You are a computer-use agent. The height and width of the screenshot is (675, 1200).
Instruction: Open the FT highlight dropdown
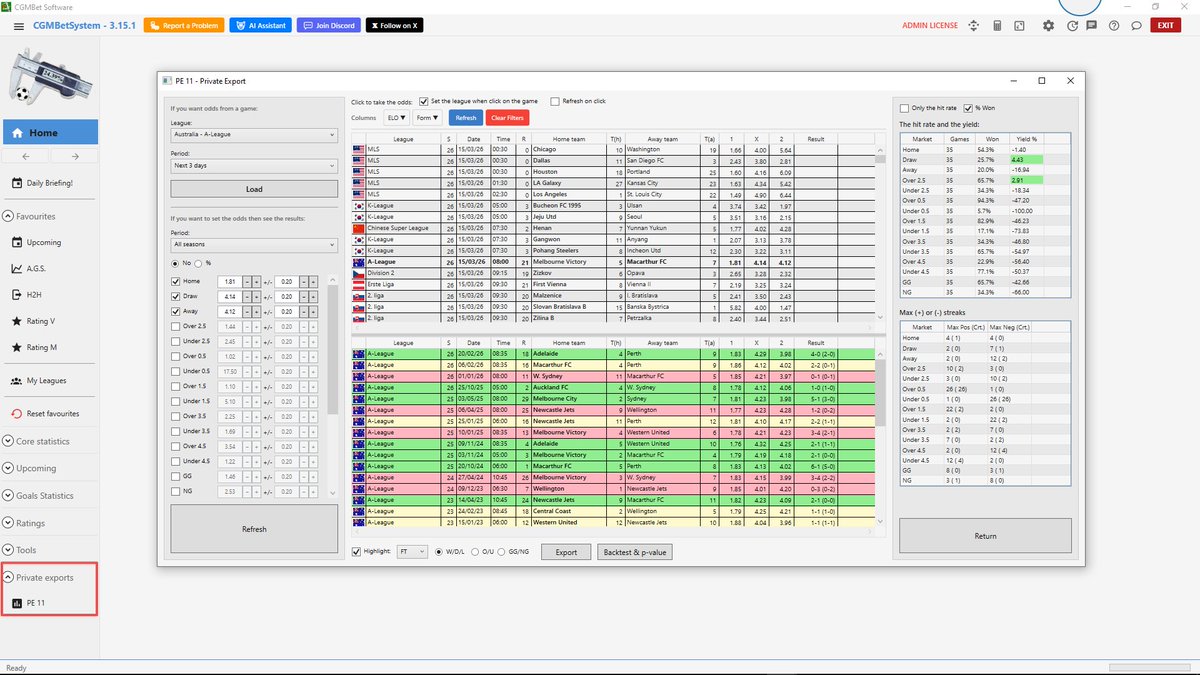point(411,552)
